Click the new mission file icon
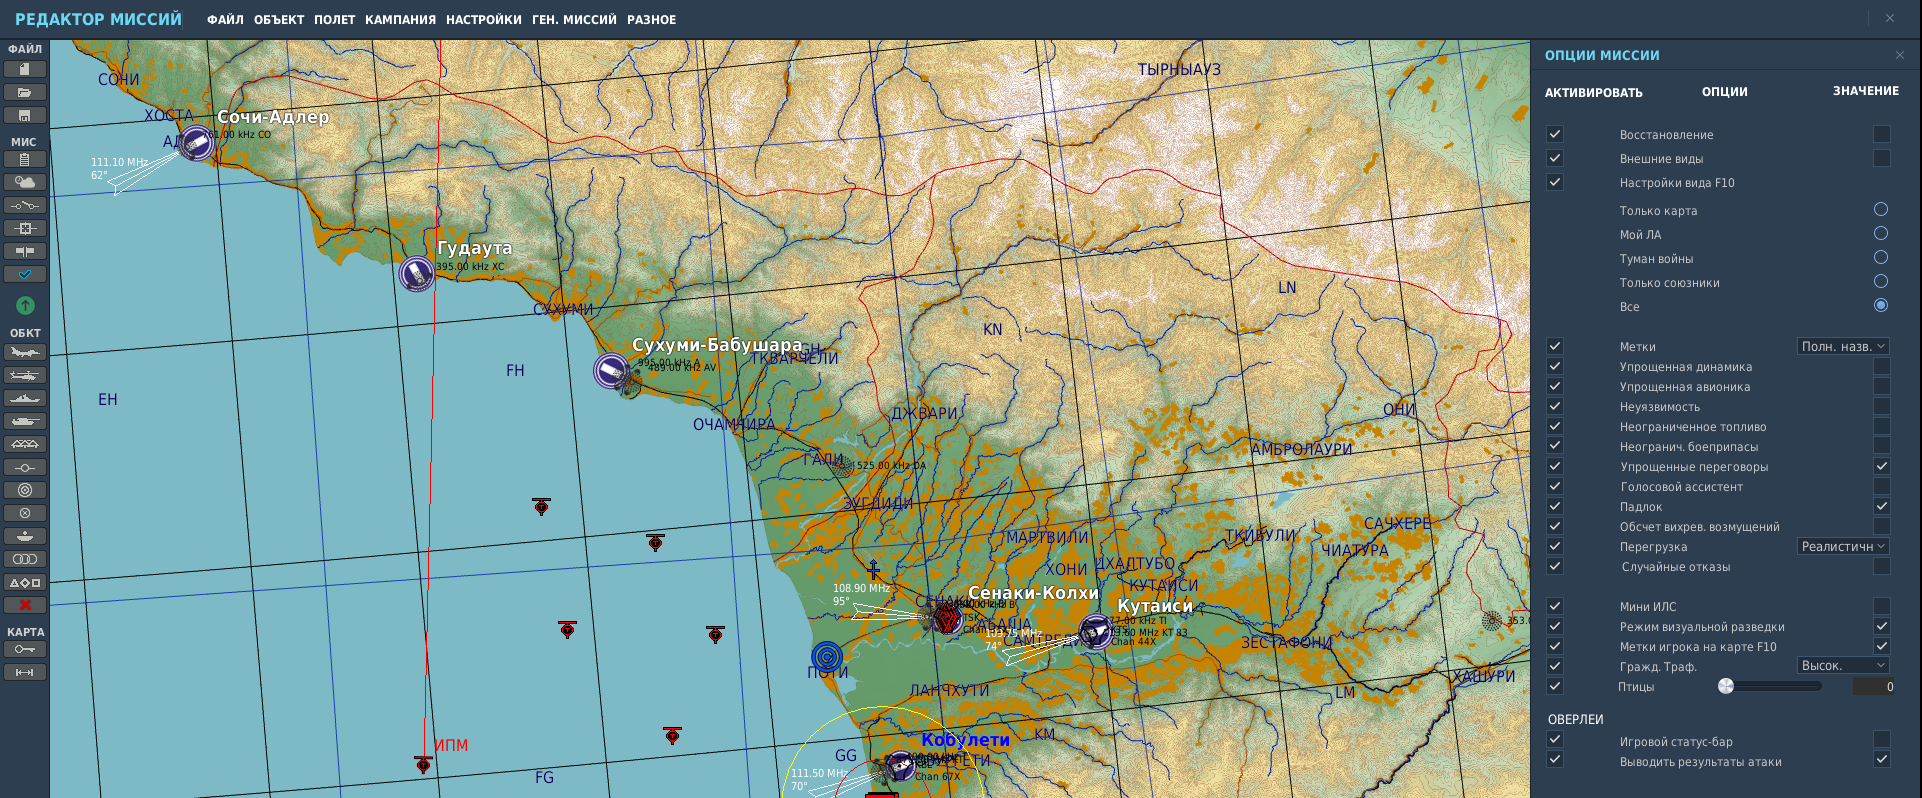Screen dimensions: 1922x798 pos(25,69)
